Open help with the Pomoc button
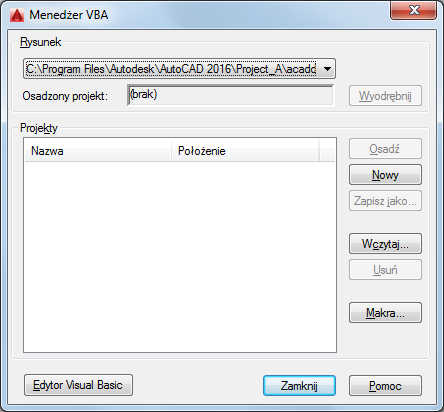The height and width of the screenshot is (412, 444). point(385,386)
